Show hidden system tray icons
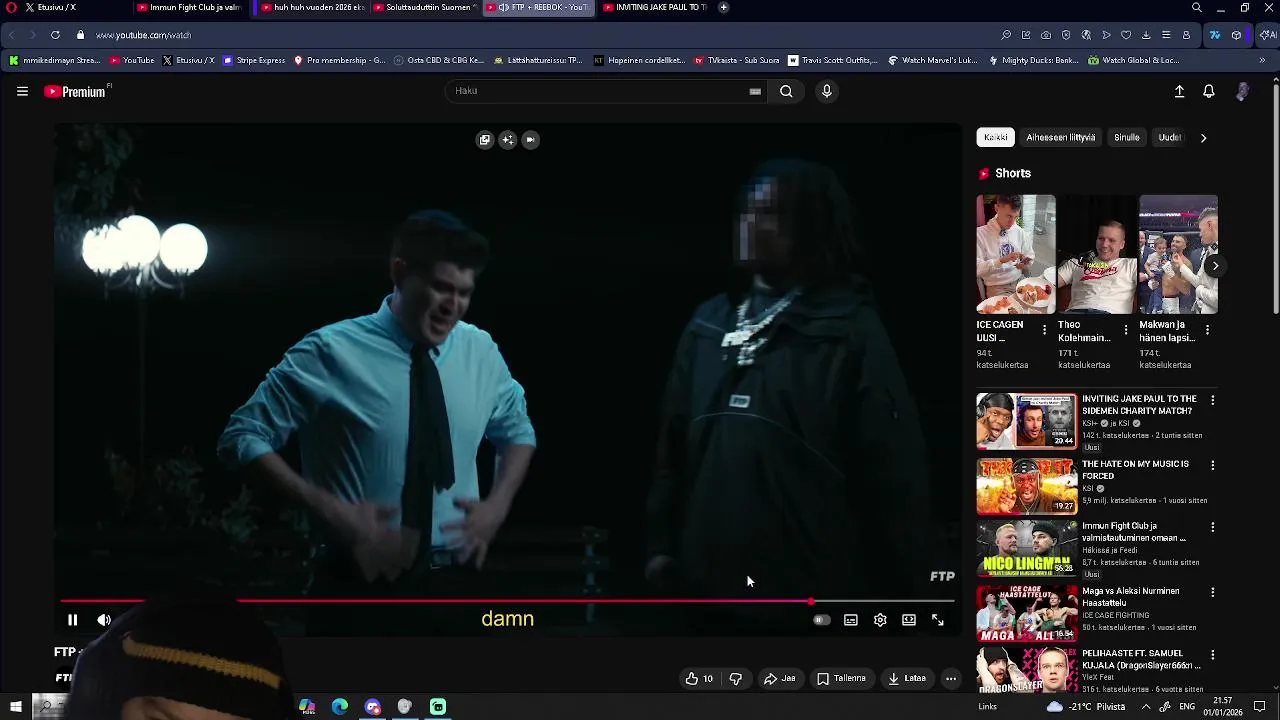The height and width of the screenshot is (720, 1280). [x=1146, y=707]
